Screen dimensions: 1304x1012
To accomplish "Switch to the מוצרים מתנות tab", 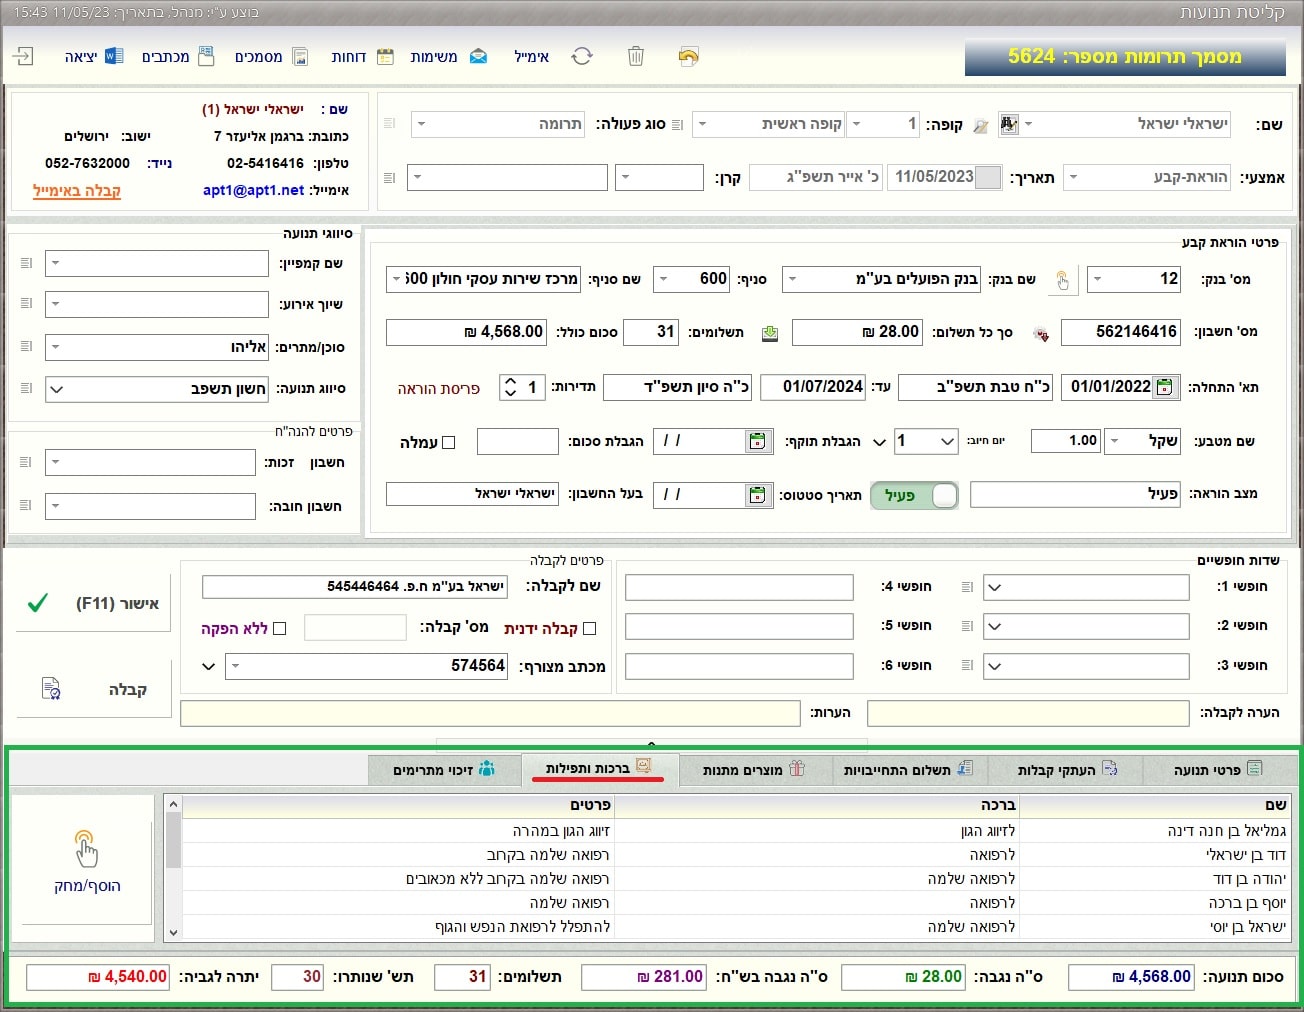I will click(754, 769).
